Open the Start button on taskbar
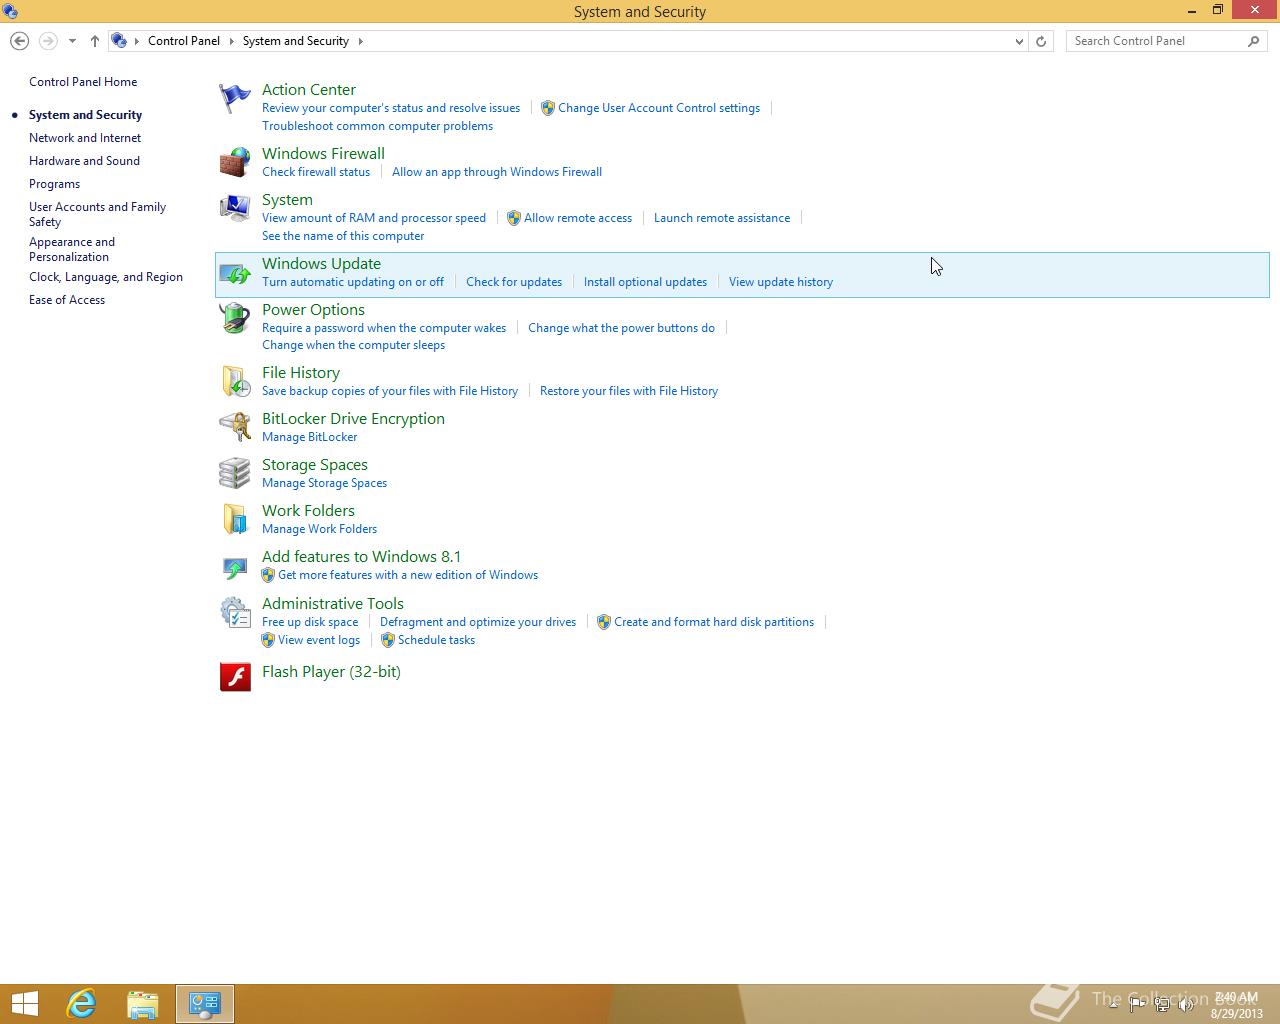 pos(25,1004)
